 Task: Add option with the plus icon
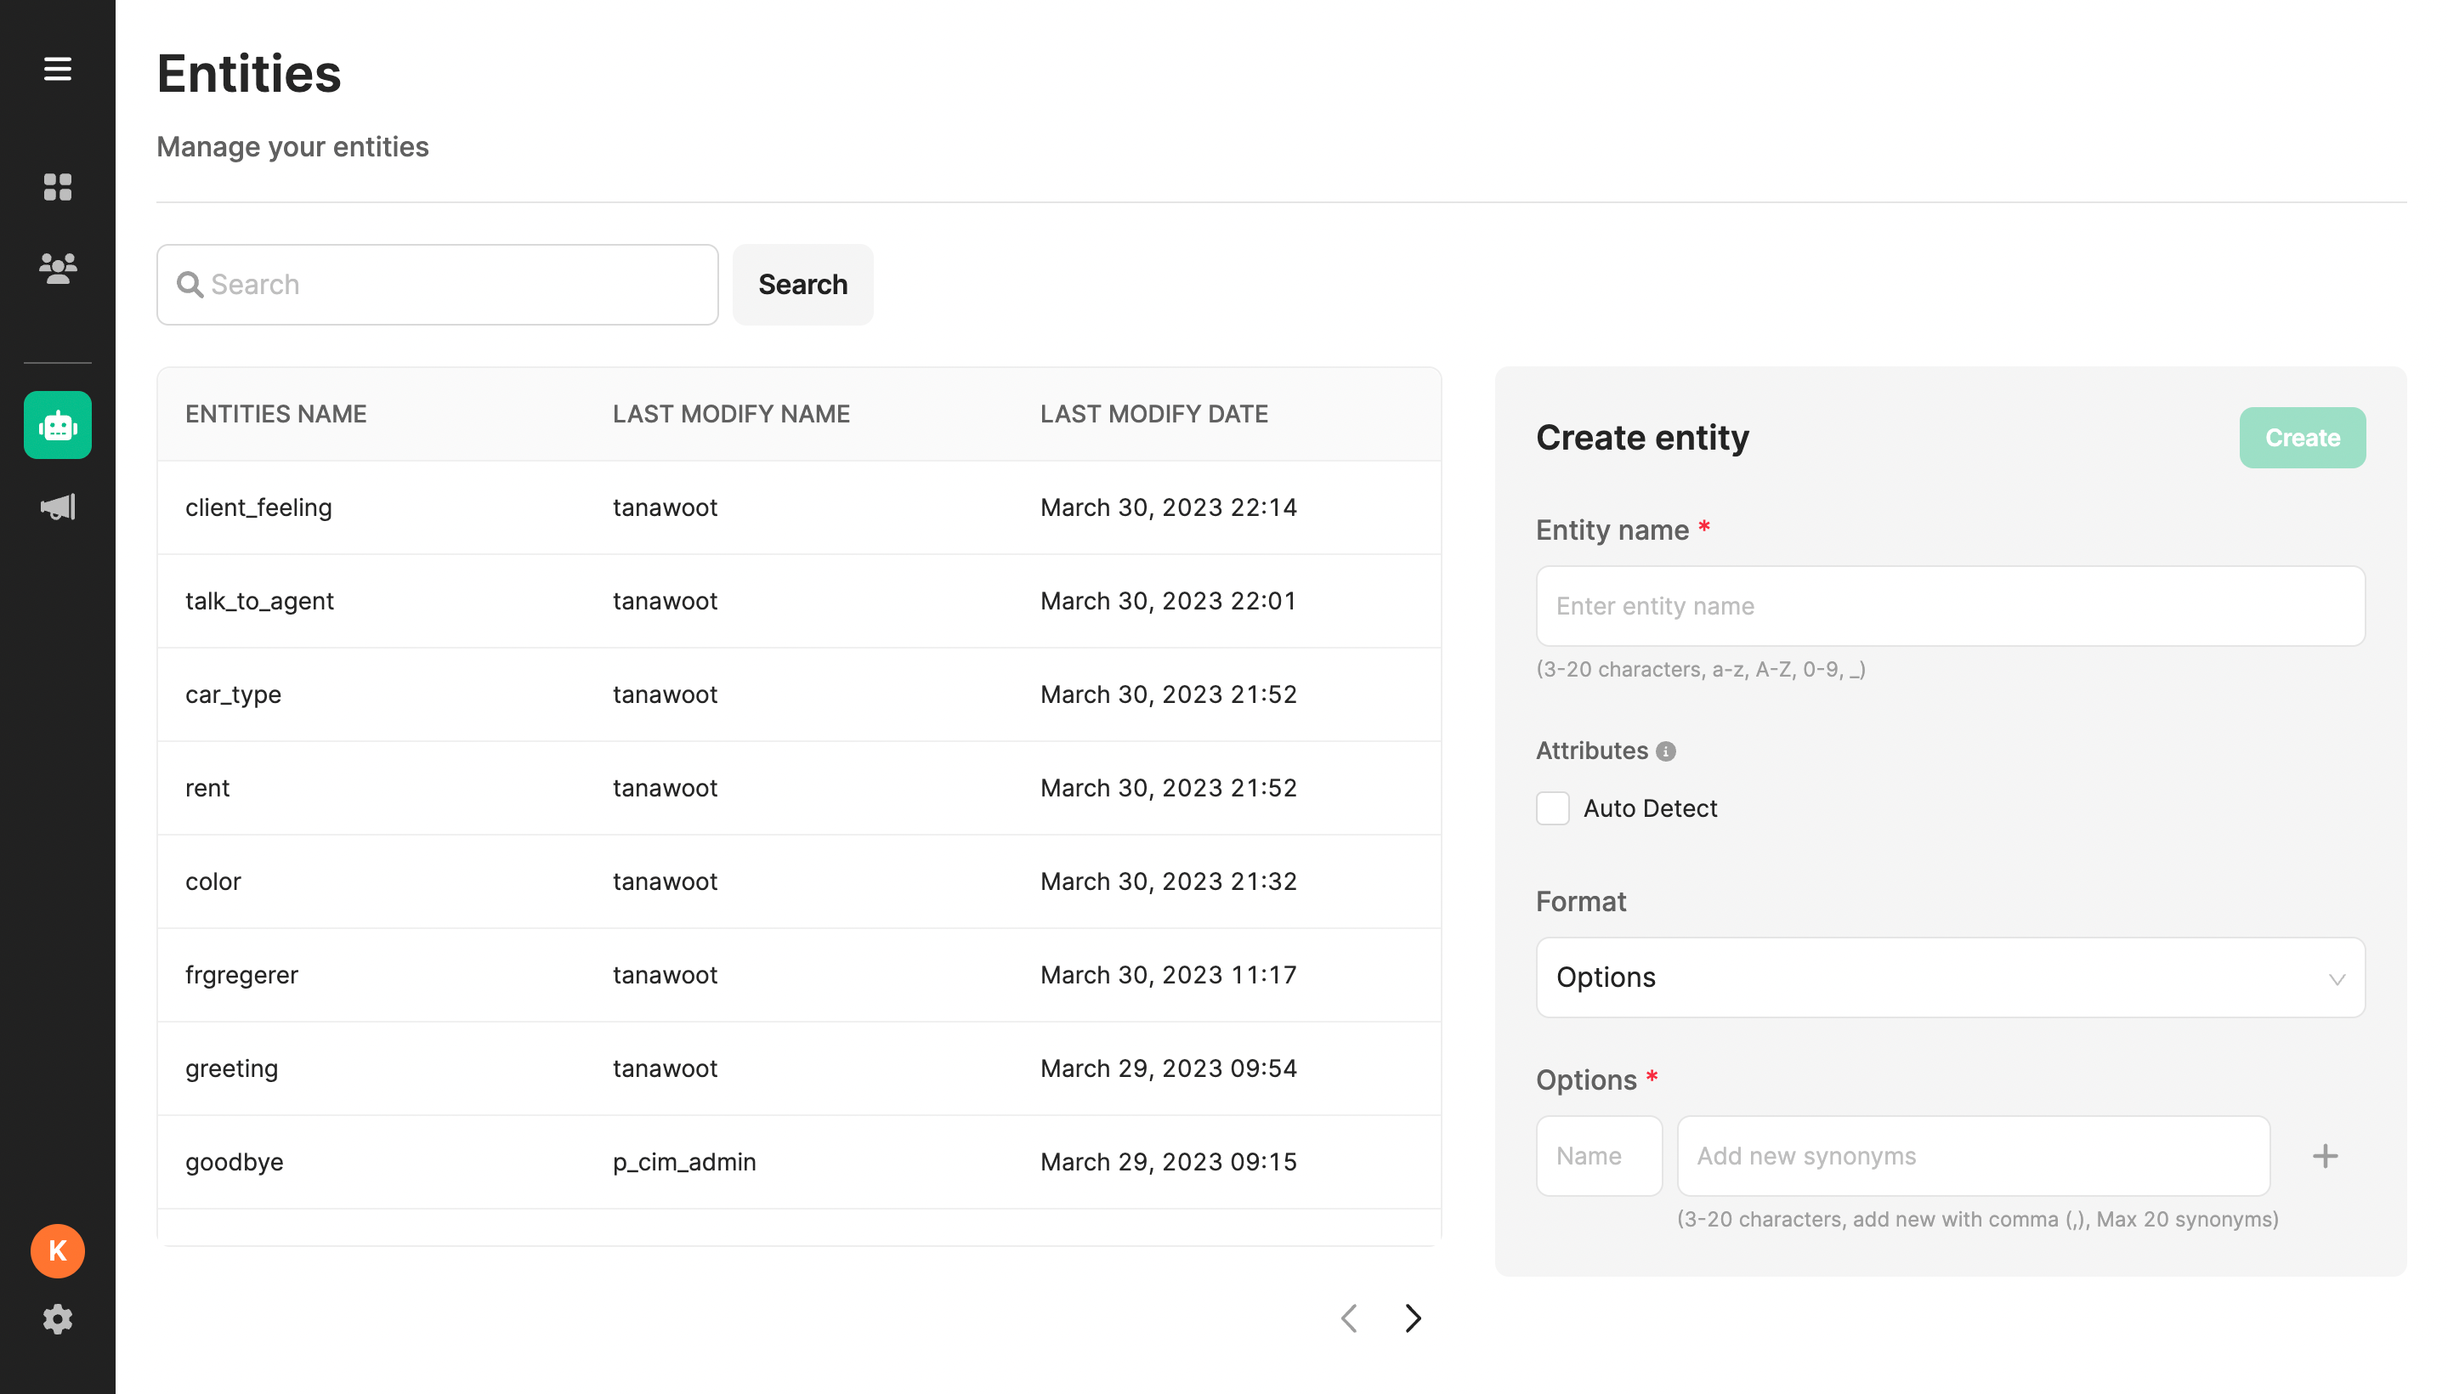[2325, 1156]
